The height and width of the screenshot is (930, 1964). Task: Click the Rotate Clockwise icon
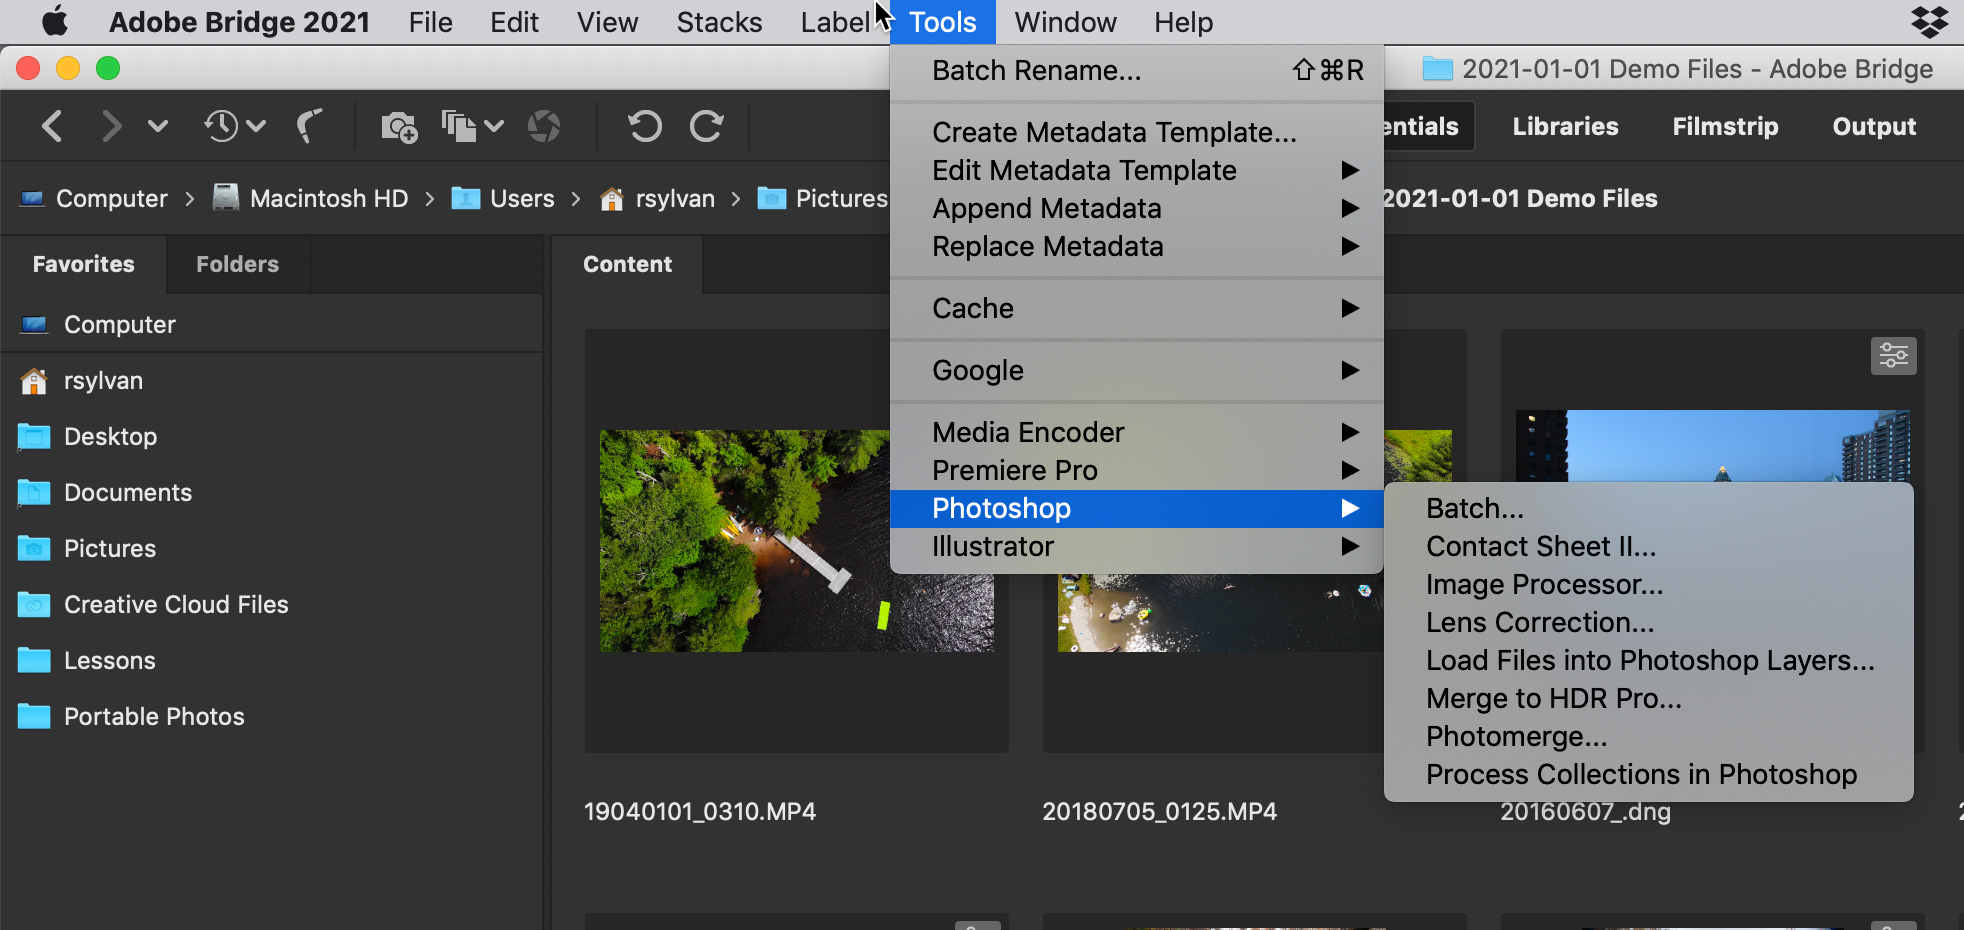coord(707,126)
